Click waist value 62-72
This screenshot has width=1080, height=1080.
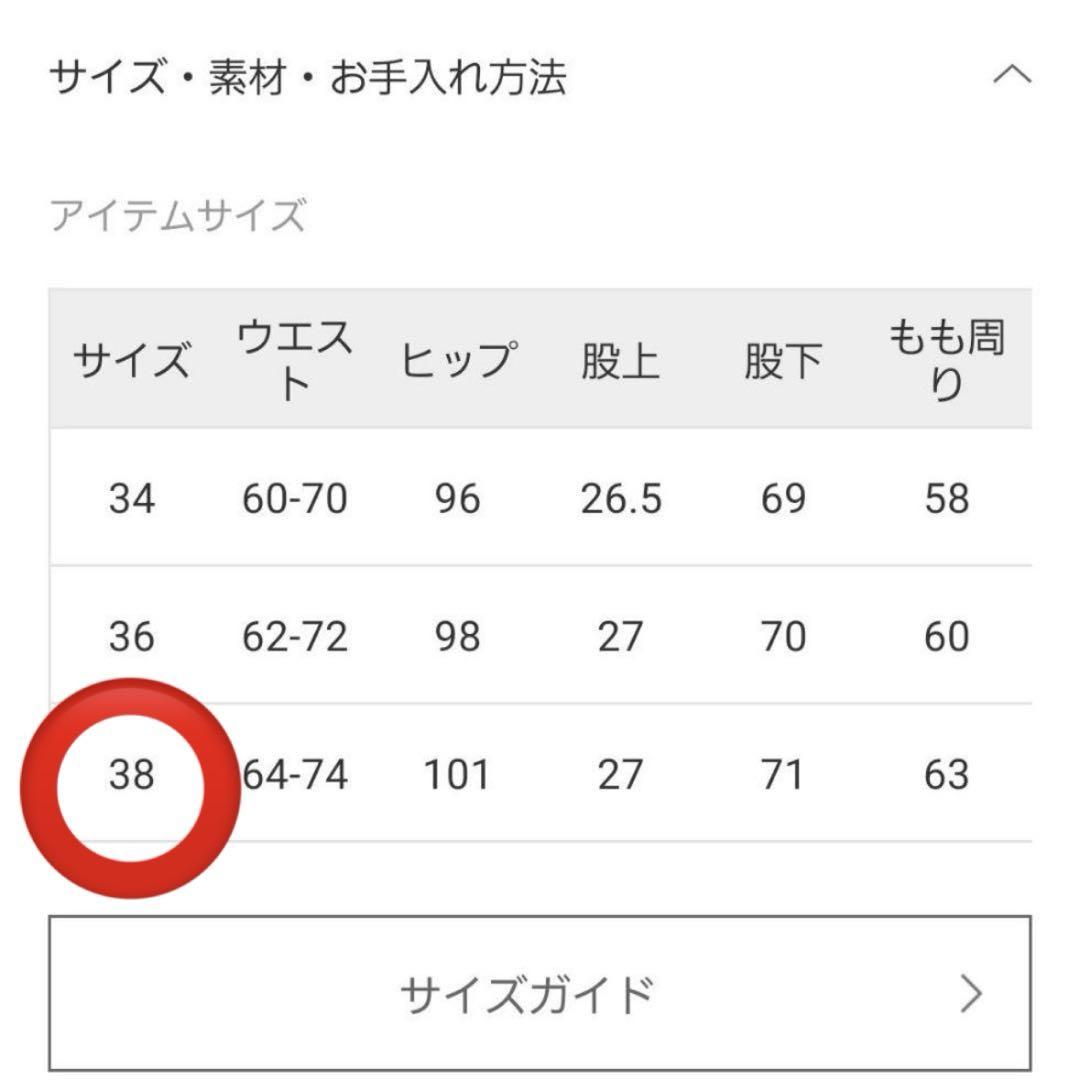295,636
